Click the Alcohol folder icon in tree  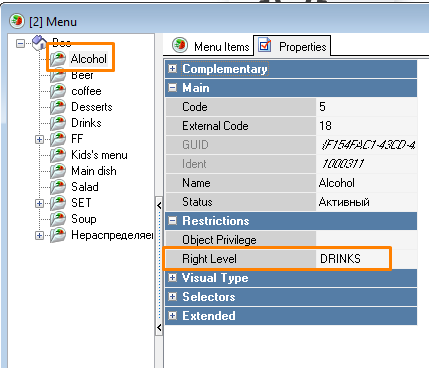coord(58,59)
